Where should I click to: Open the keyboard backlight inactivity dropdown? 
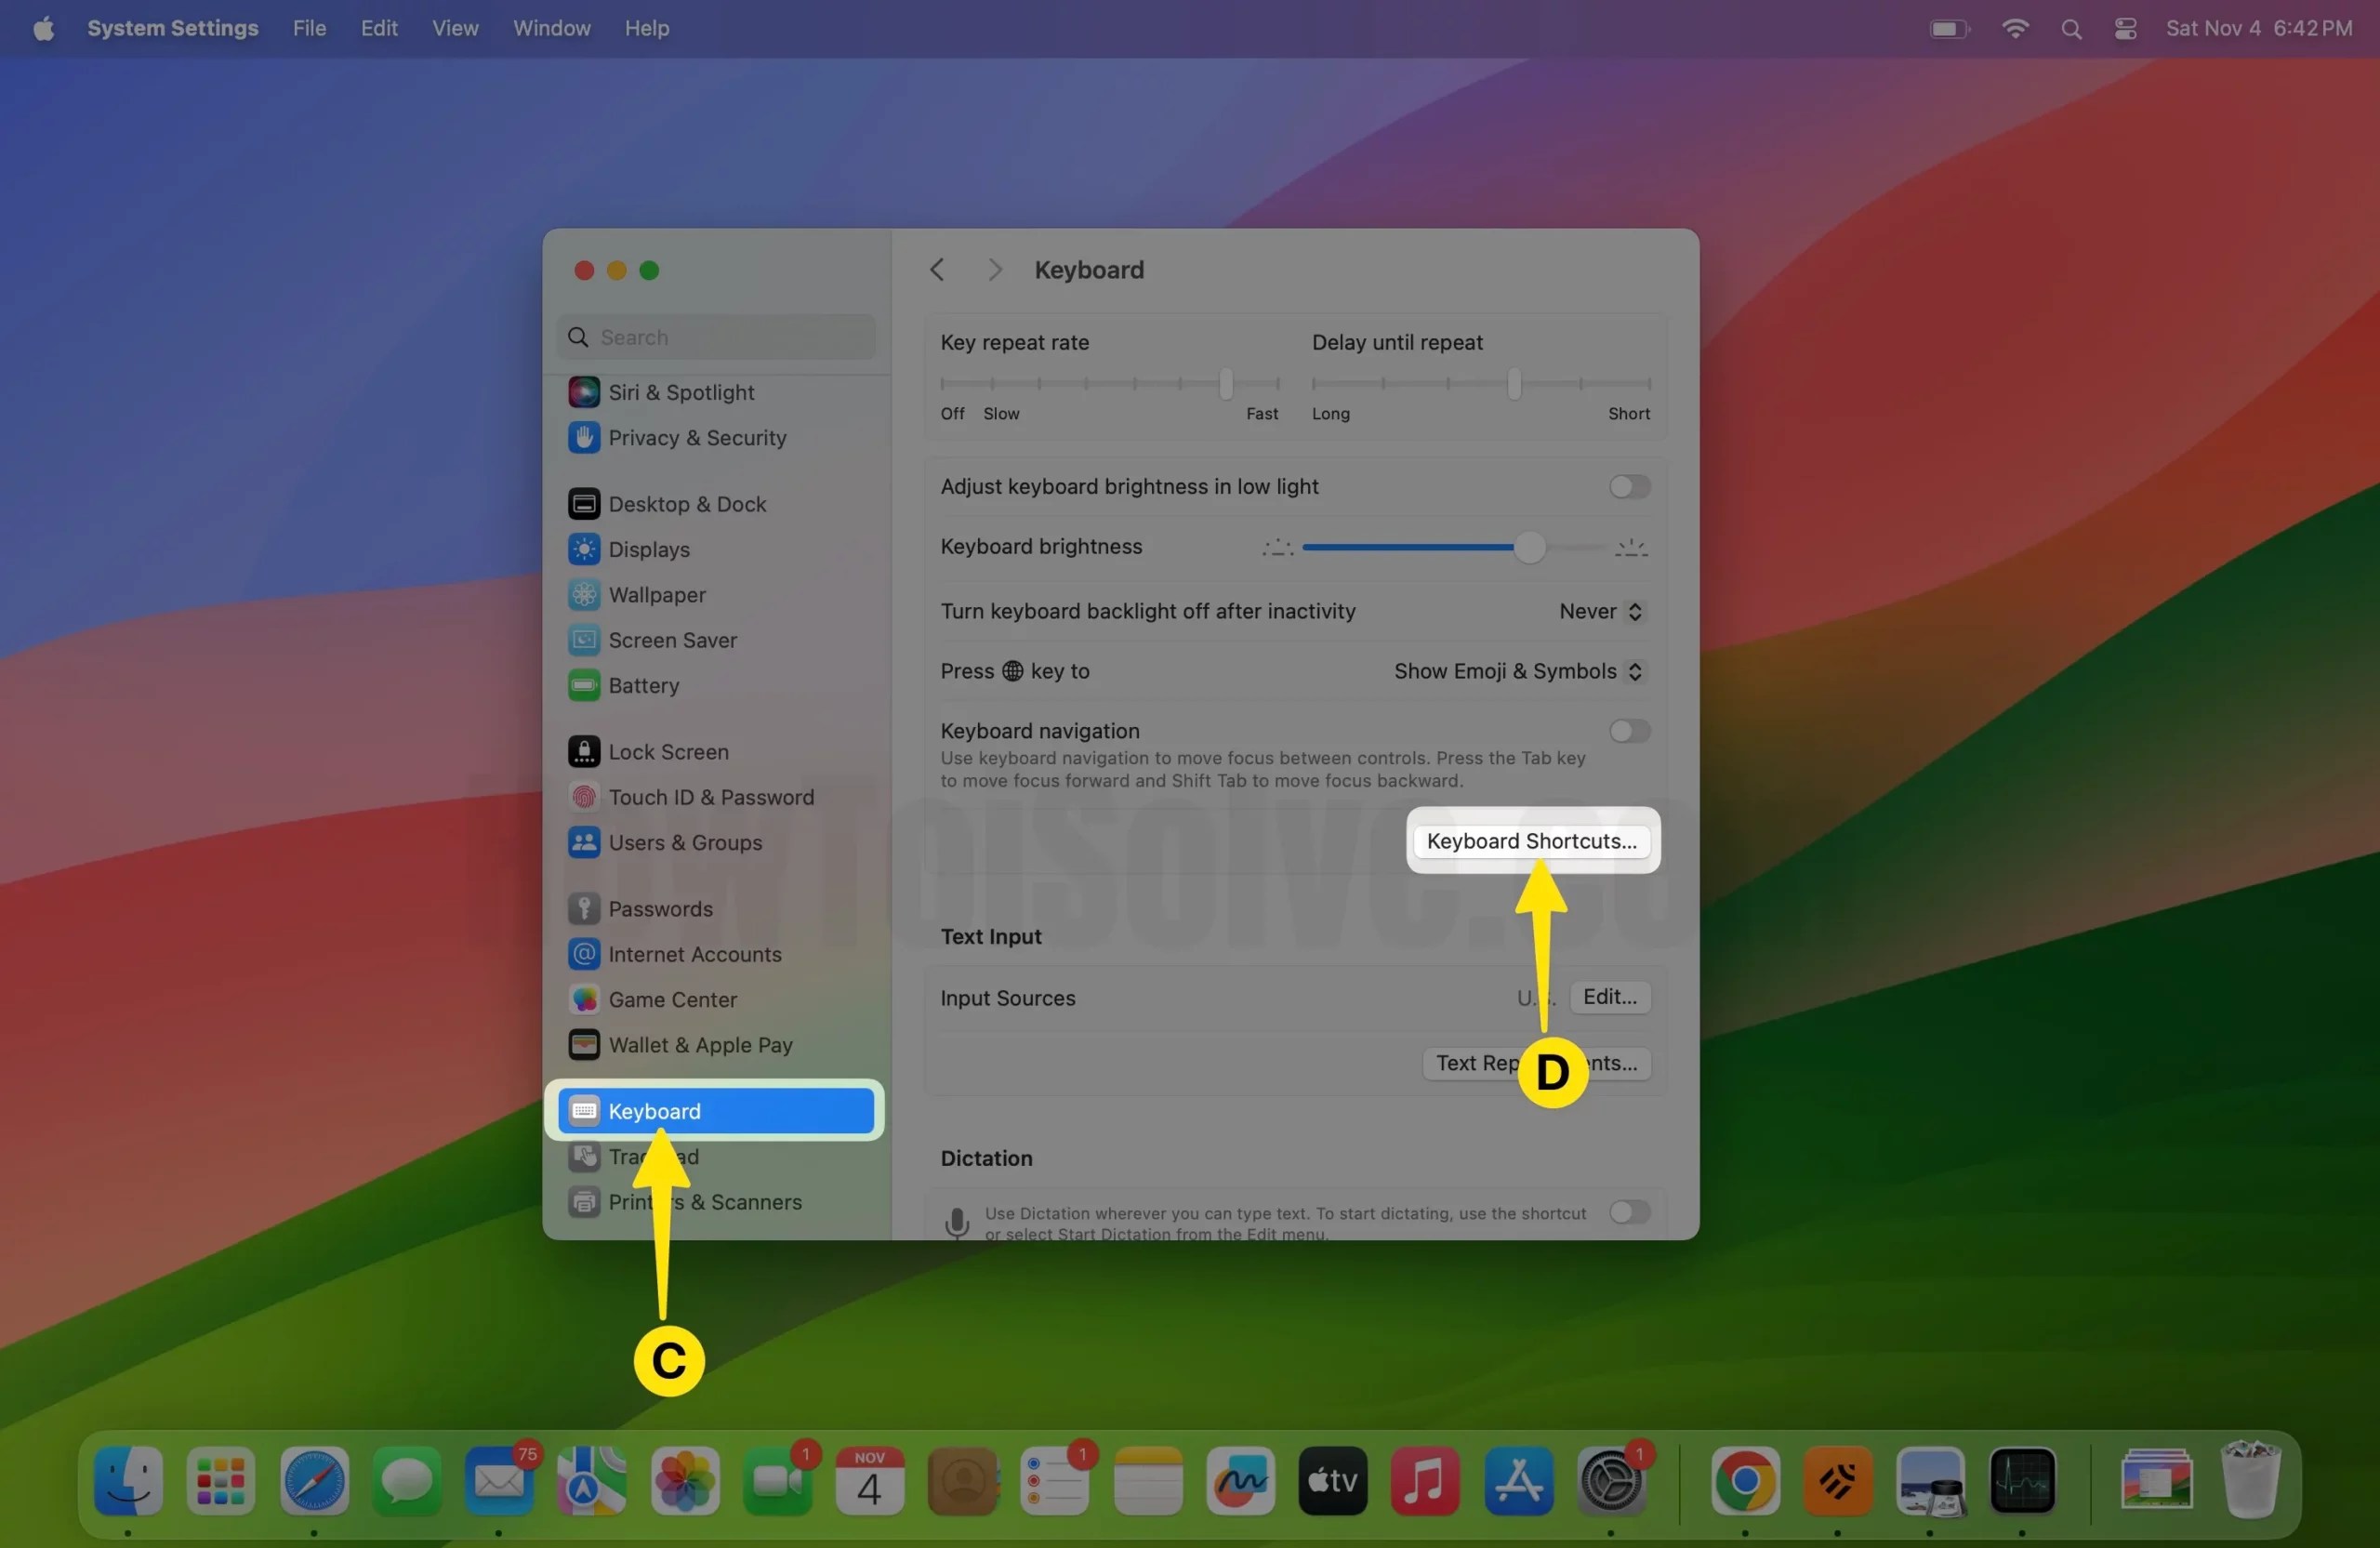[1597, 611]
